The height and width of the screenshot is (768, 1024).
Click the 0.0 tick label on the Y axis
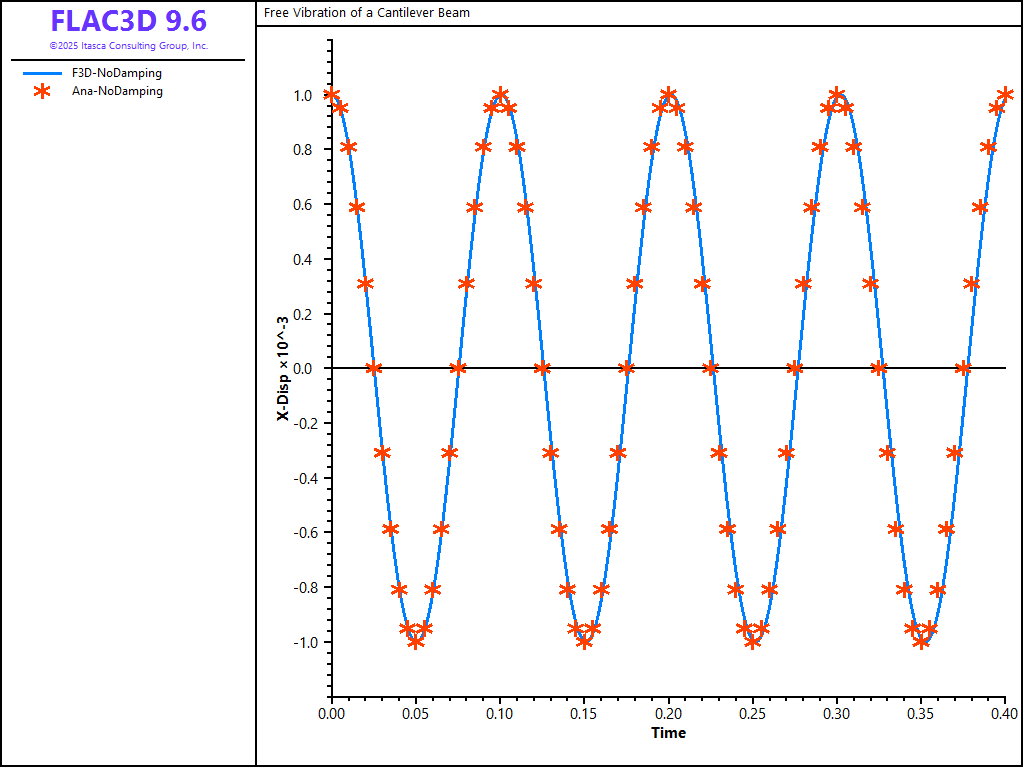302,369
